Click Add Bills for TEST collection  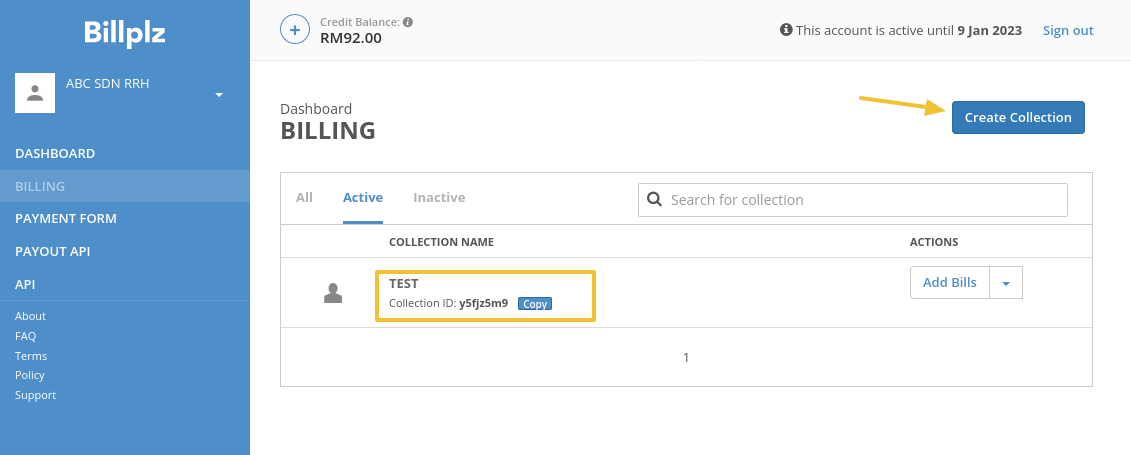(x=949, y=283)
